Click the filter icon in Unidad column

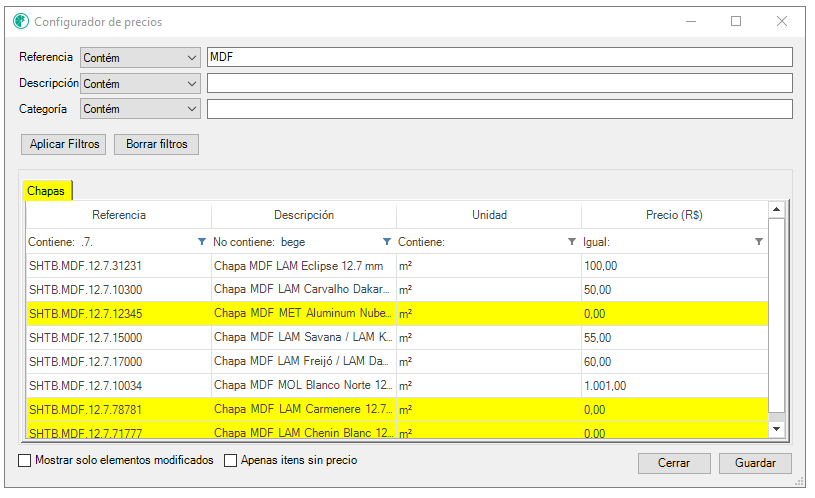tap(572, 242)
